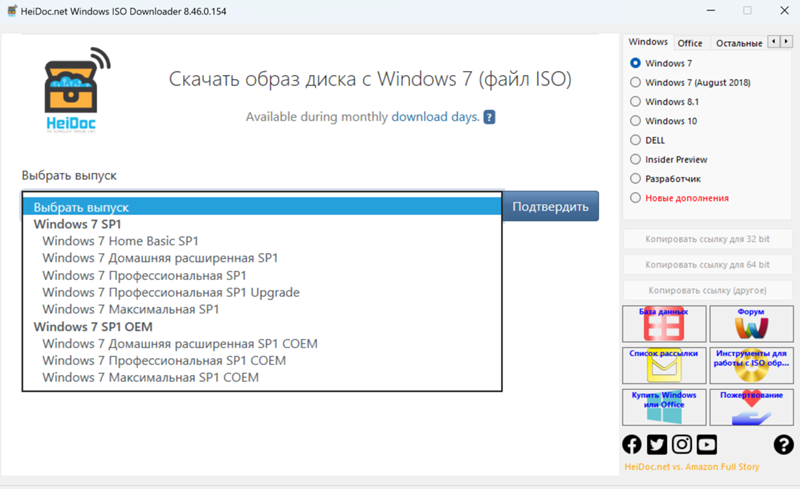Open the Instagram icon link
The image size is (800, 489).
pyautogui.click(x=682, y=444)
